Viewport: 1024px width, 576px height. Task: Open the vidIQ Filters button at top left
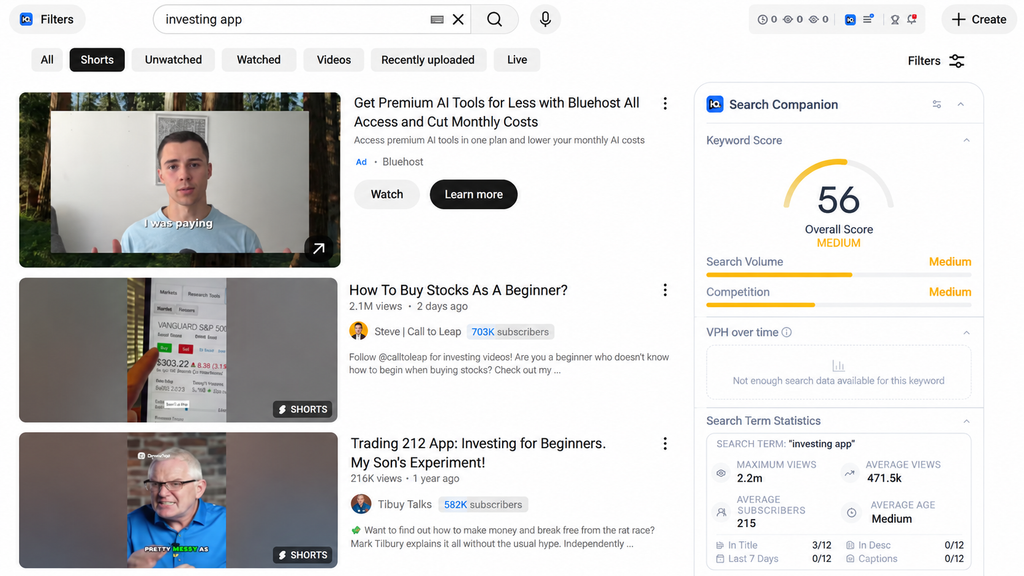pyautogui.click(x=47, y=20)
